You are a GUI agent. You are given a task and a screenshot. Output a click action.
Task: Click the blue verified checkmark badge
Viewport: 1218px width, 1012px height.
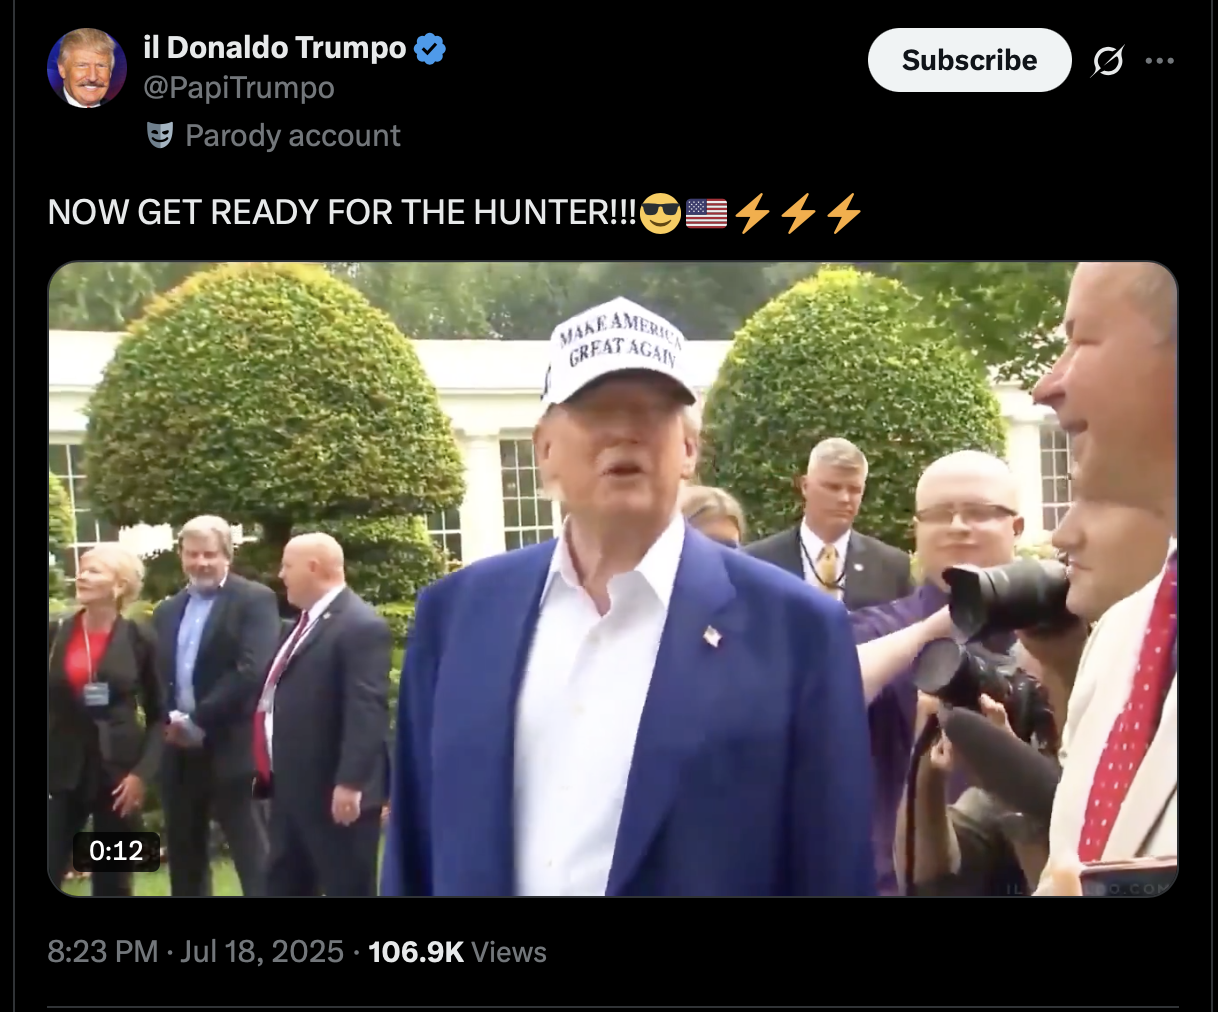click(x=430, y=48)
